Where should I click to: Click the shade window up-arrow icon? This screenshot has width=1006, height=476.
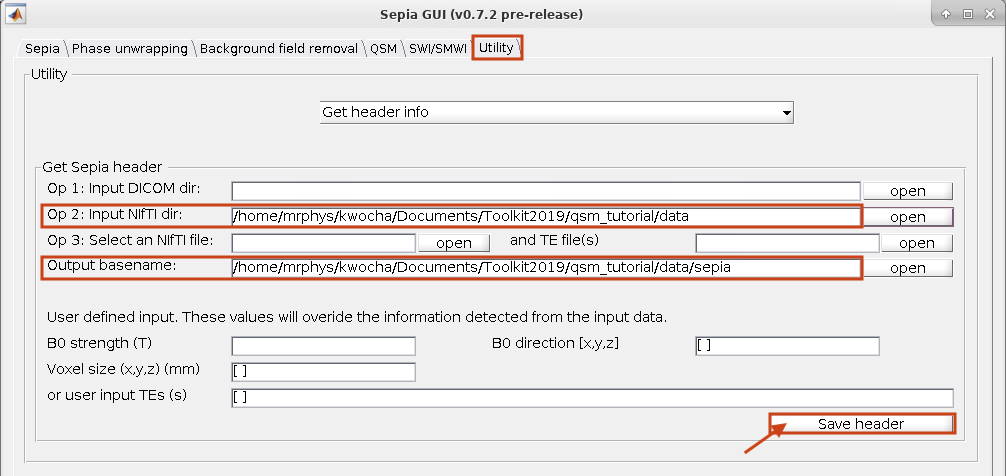pyautogui.click(x=946, y=14)
